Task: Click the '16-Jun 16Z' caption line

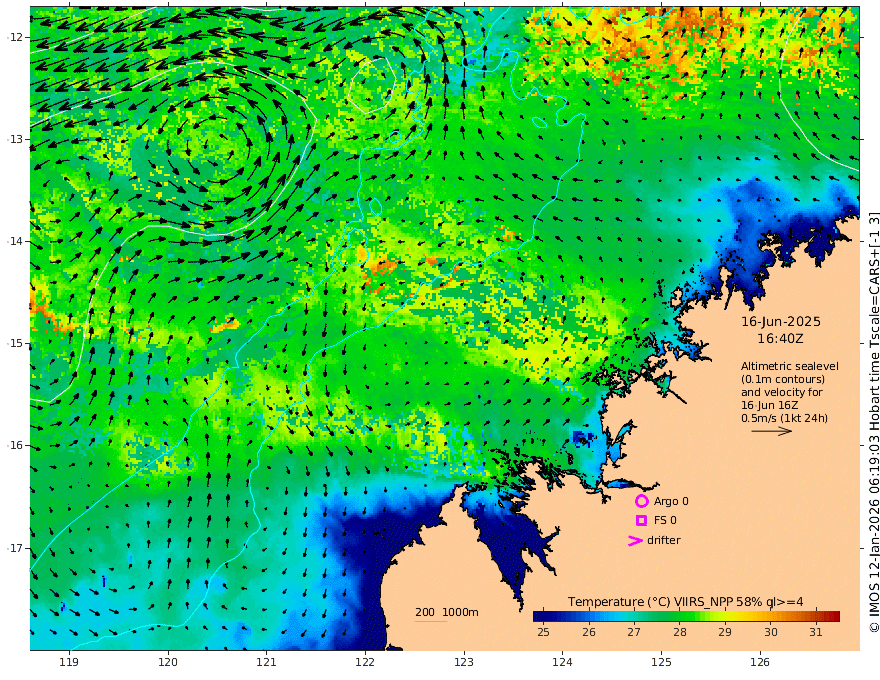Action: click(769, 405)
